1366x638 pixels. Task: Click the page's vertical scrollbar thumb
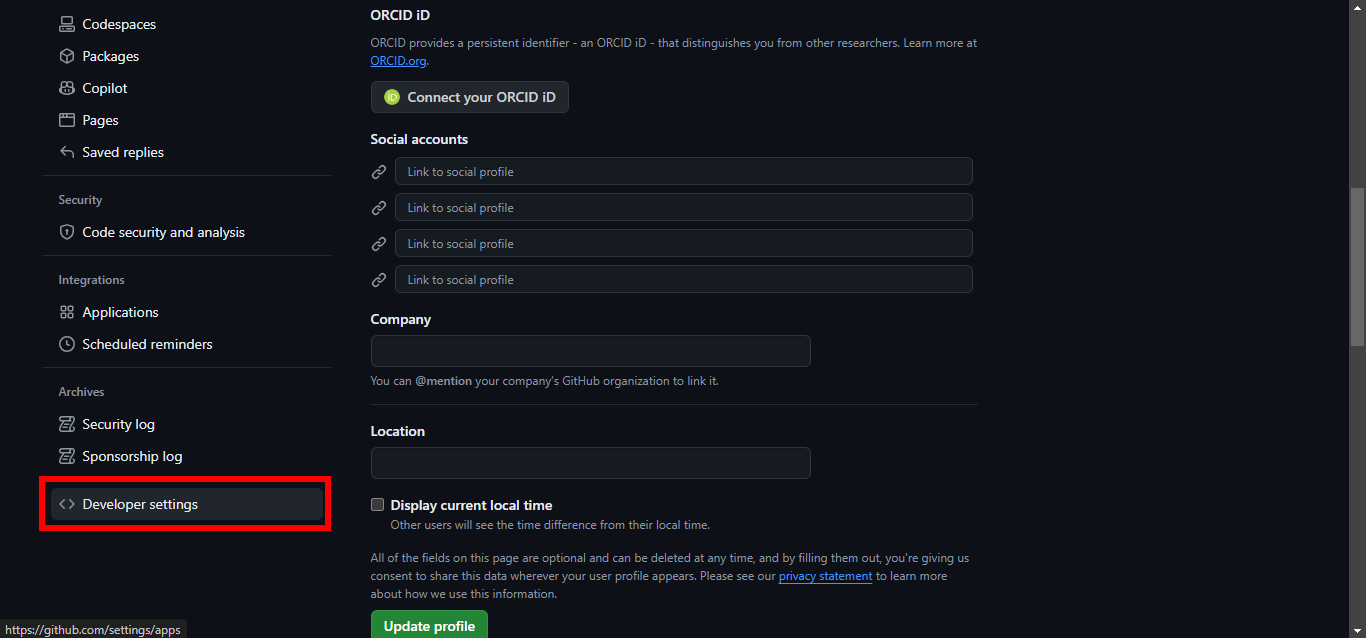point(1357,265)
